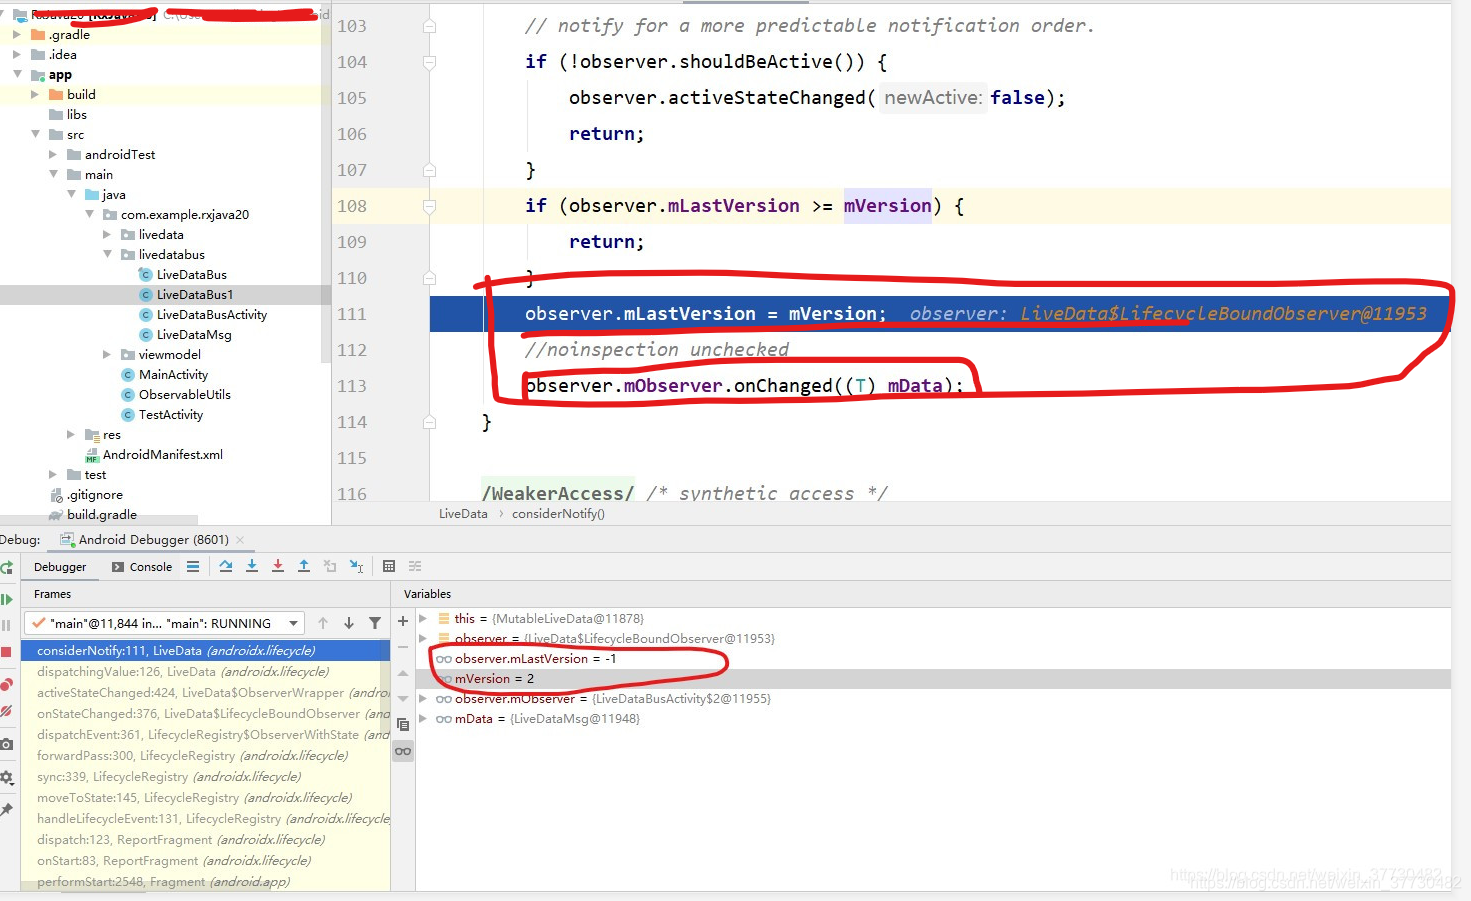Open debugger settings gear
This screenshot has width=1471, height=901.
click(6, 777)
